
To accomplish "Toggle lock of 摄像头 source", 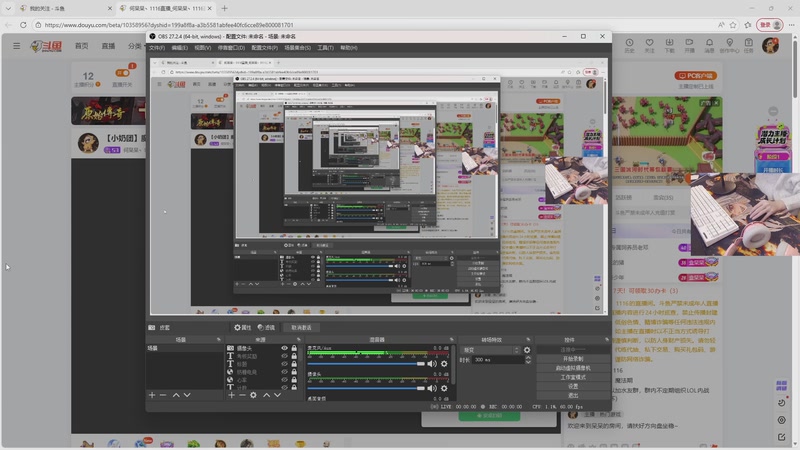I will [x=294, y=348].
